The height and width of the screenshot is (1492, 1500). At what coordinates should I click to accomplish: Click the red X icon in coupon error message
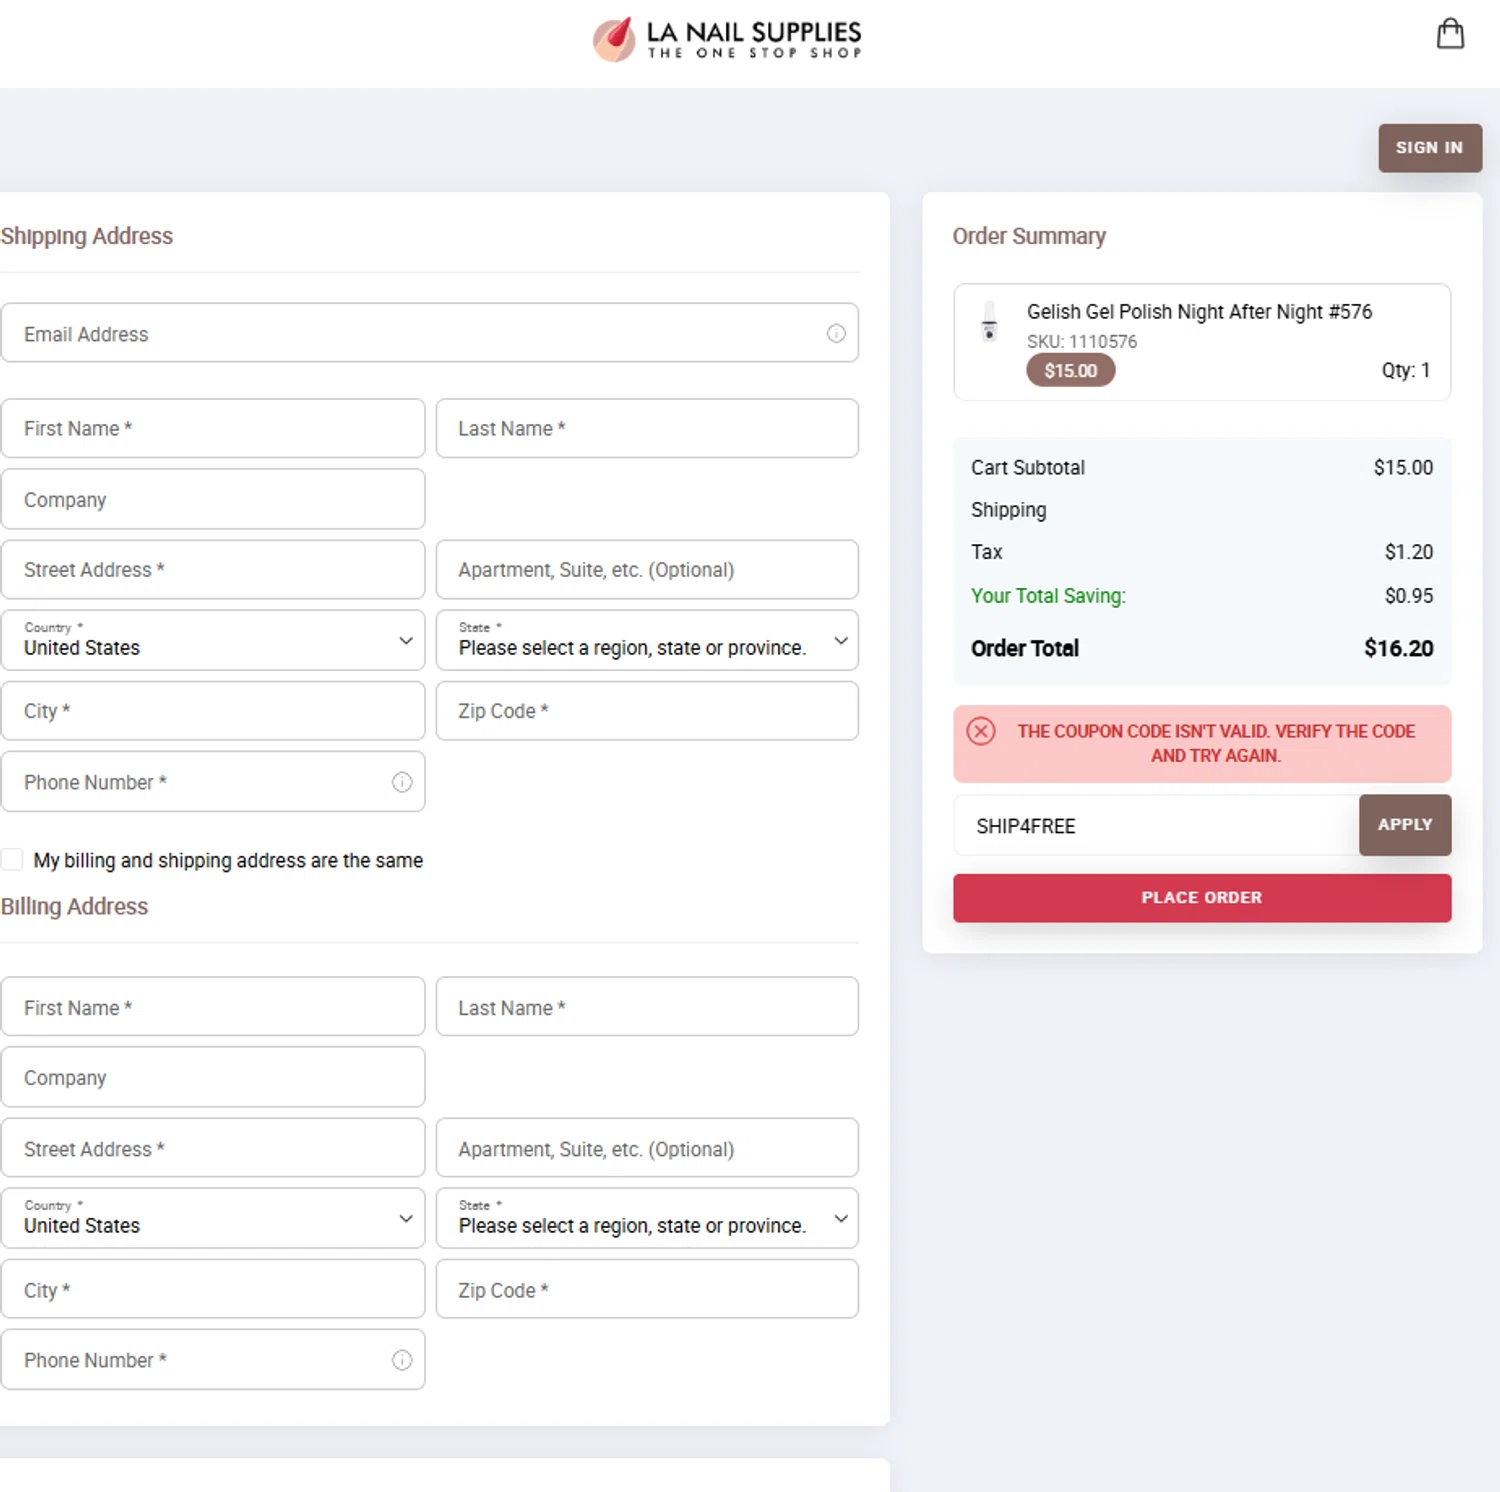(x=981, y=731)
